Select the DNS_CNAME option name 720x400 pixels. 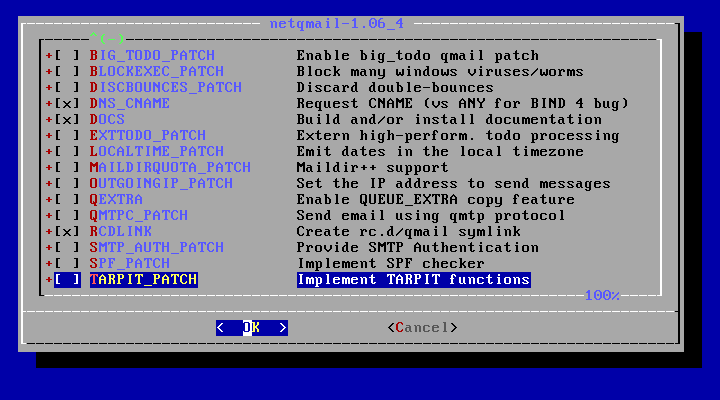point(130,103)
